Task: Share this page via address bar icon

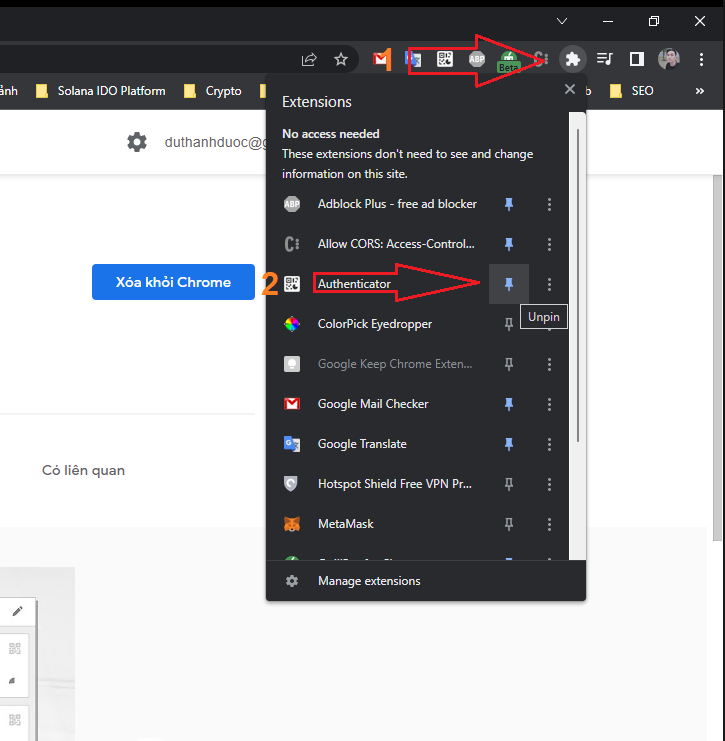Action: tap(309, 60)
